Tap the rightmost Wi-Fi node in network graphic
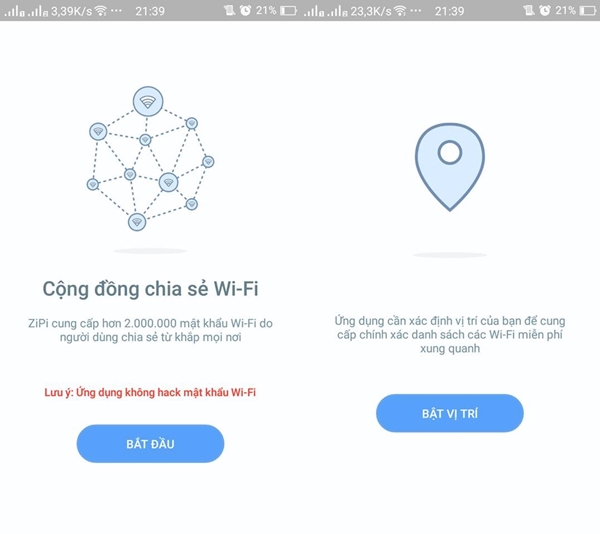This screenshot has width=600, height=534. (208, 161)
